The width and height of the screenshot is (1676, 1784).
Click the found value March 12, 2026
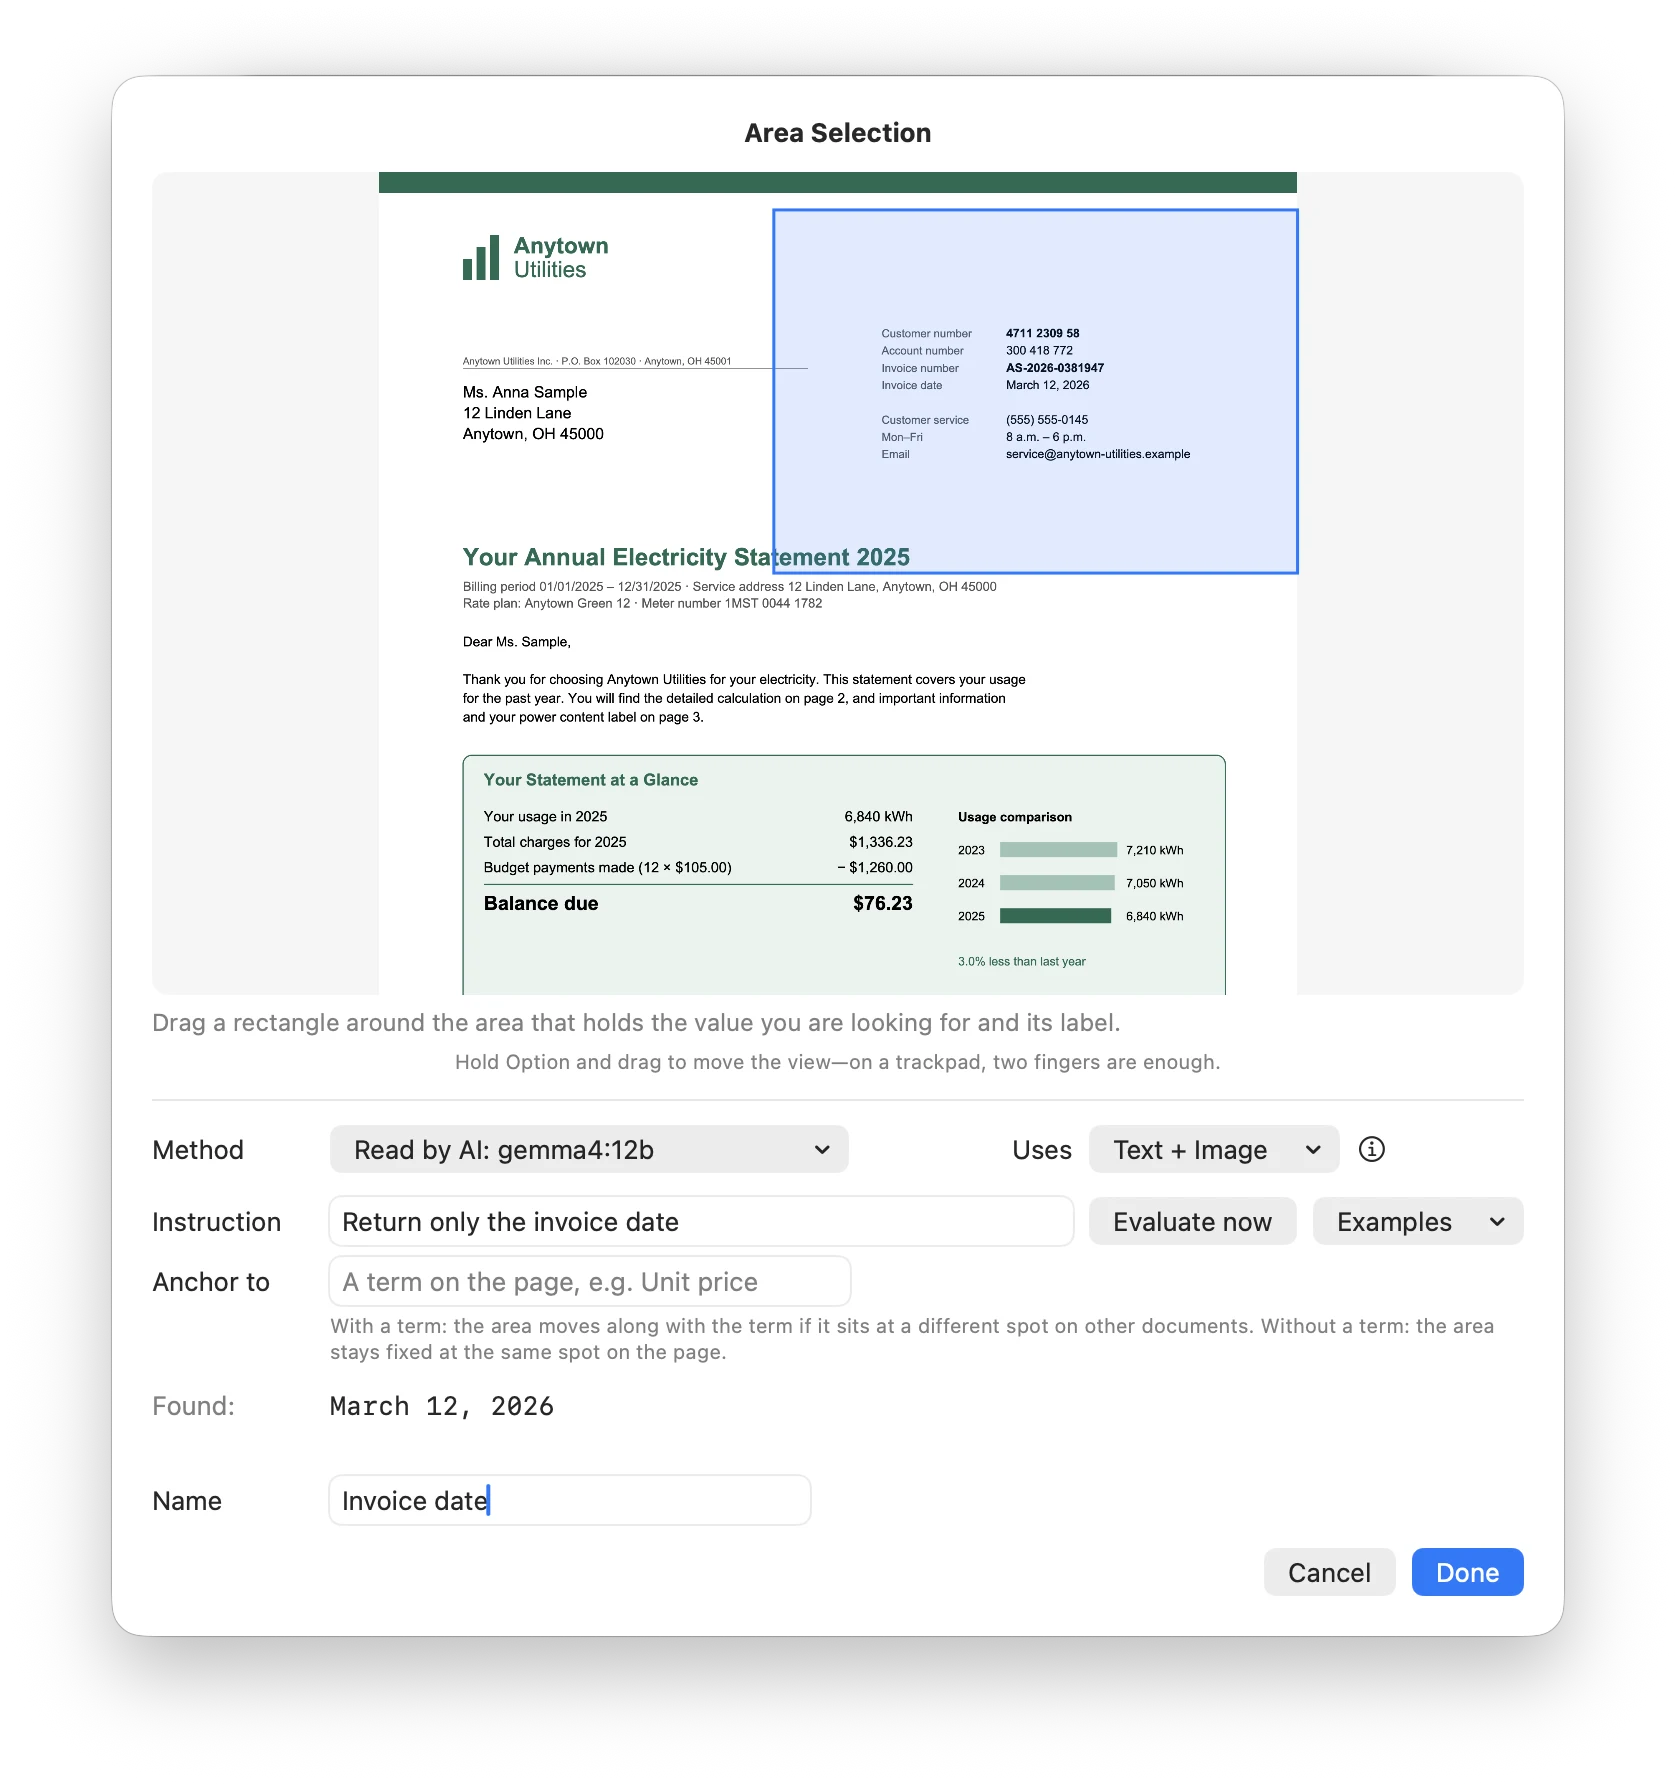point(442,1406)
